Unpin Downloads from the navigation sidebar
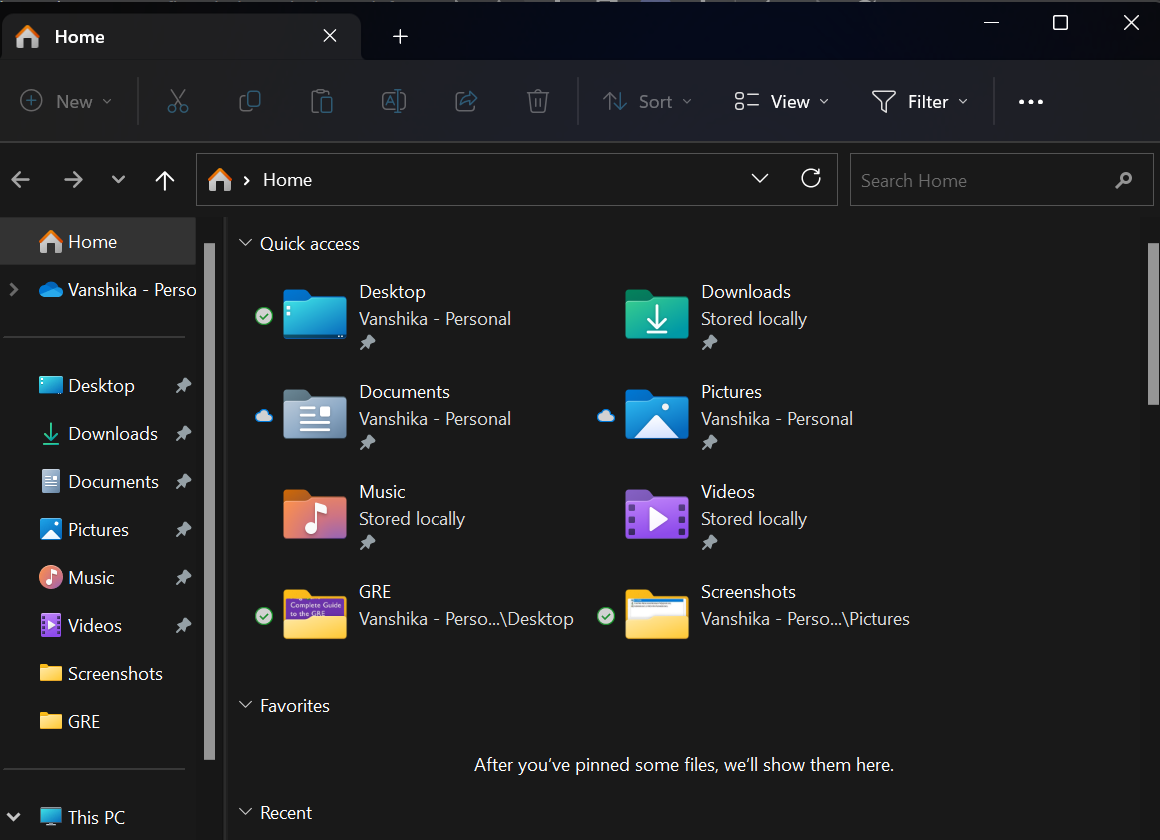Screen dimensions: 1160x840 point(183,434)
